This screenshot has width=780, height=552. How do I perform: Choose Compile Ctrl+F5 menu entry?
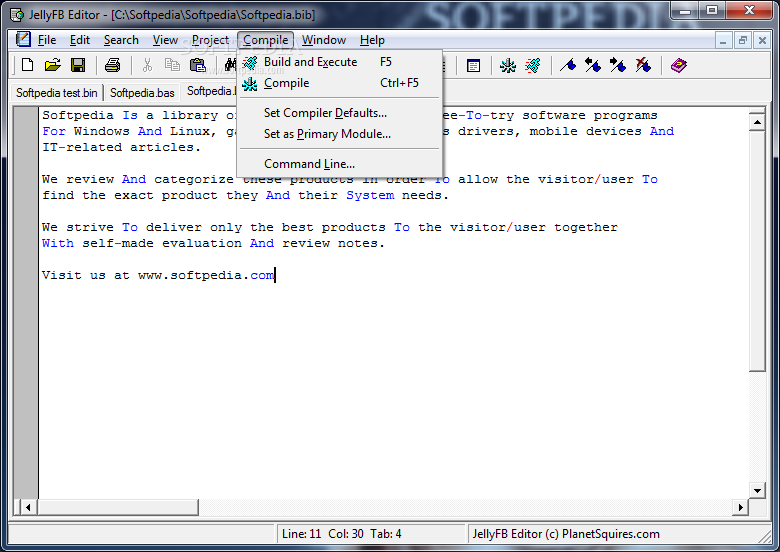[340, 83]
